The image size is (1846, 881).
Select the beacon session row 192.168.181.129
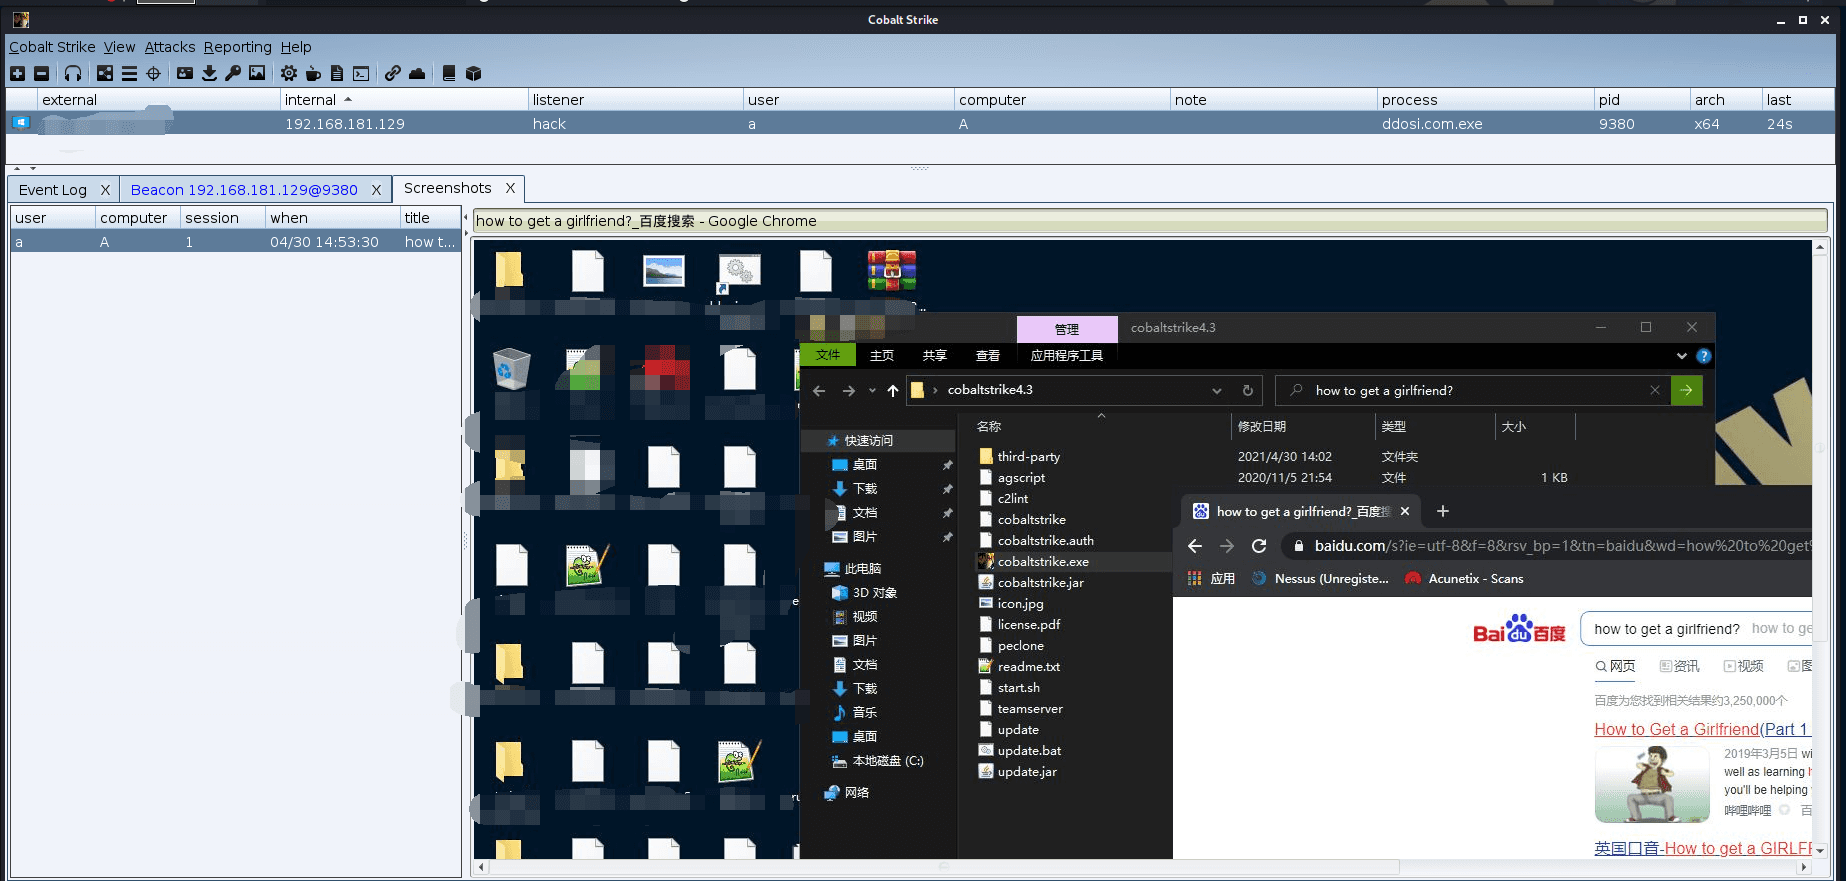[345, 124]
